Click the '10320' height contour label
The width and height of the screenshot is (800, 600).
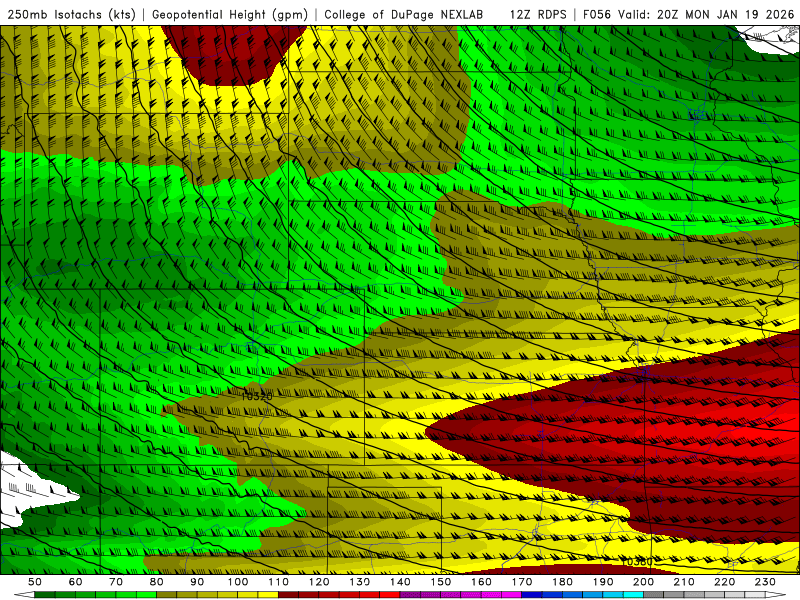pyautogui.click(x=257, y=396)
